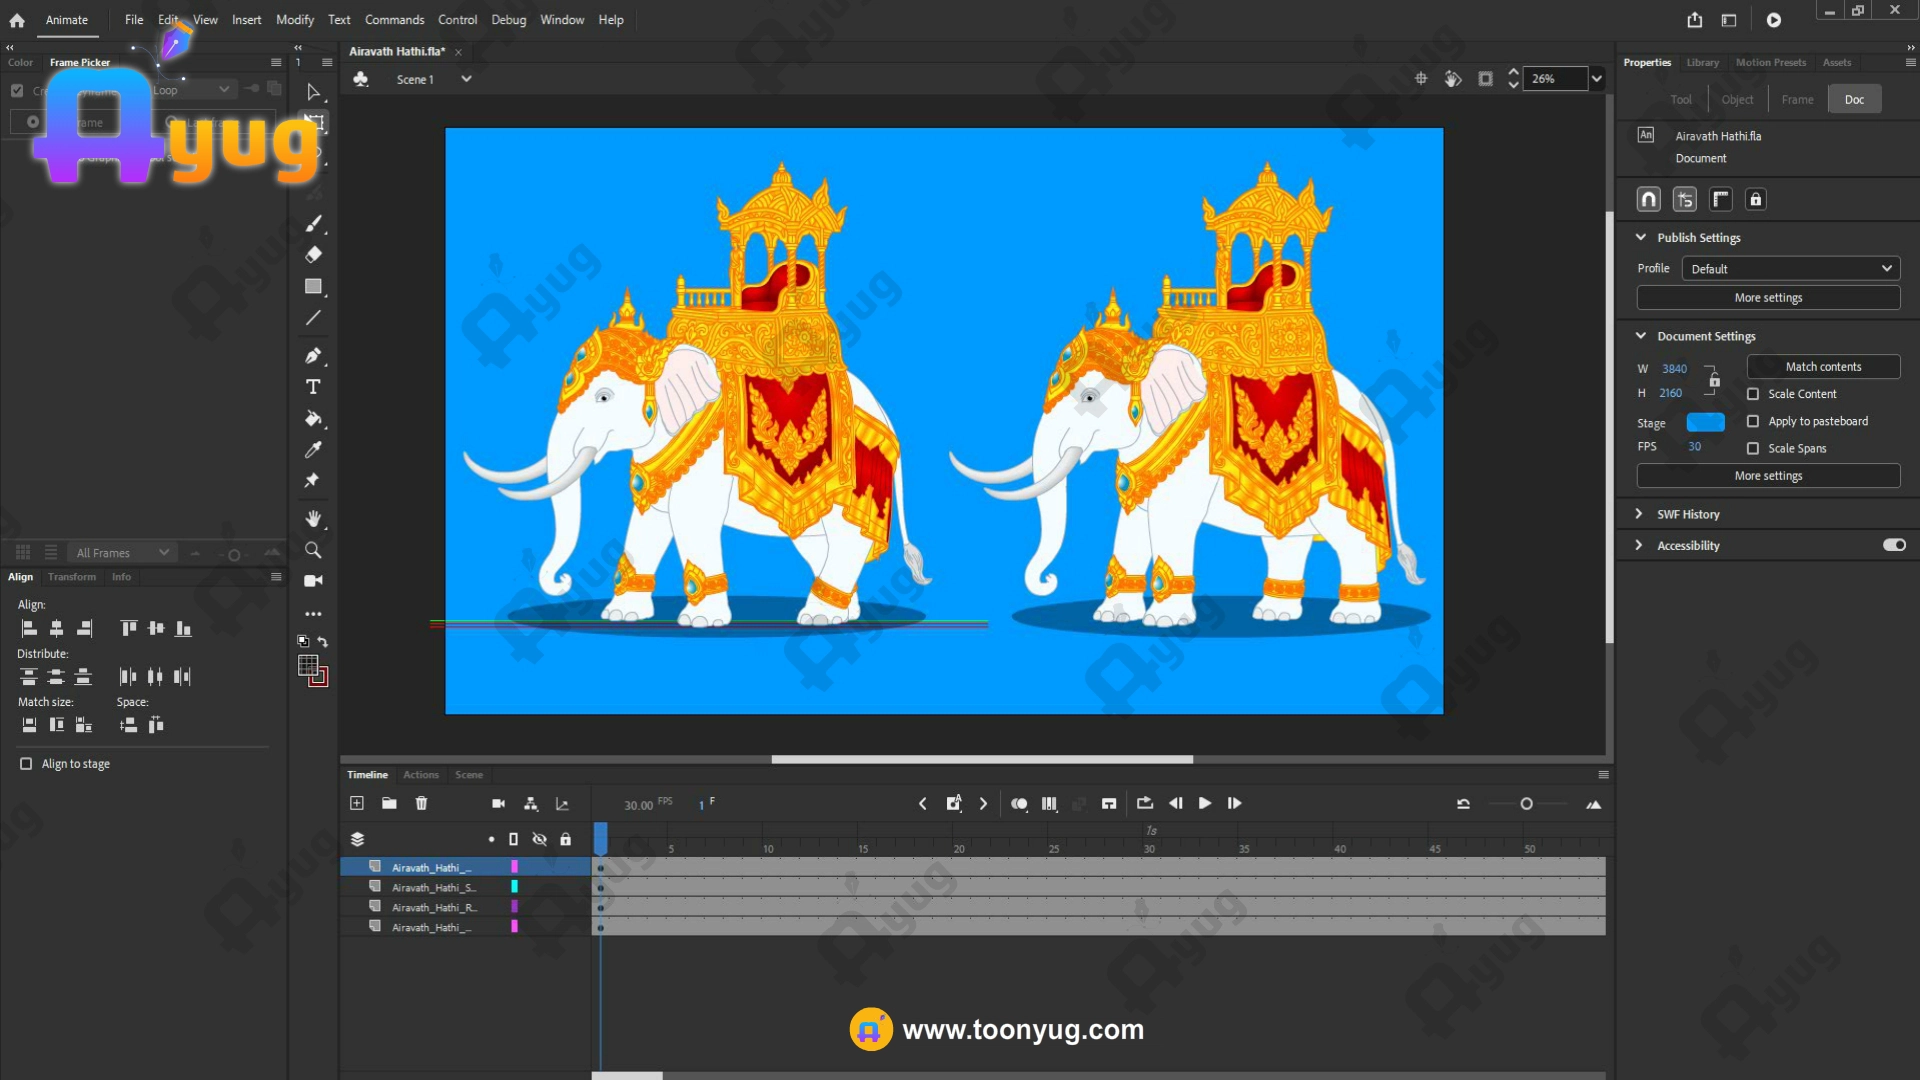Open the stage zoom percentage dropdown
The height and width of the screenshot is (1080, 1920).
(x=1597, y=79)
